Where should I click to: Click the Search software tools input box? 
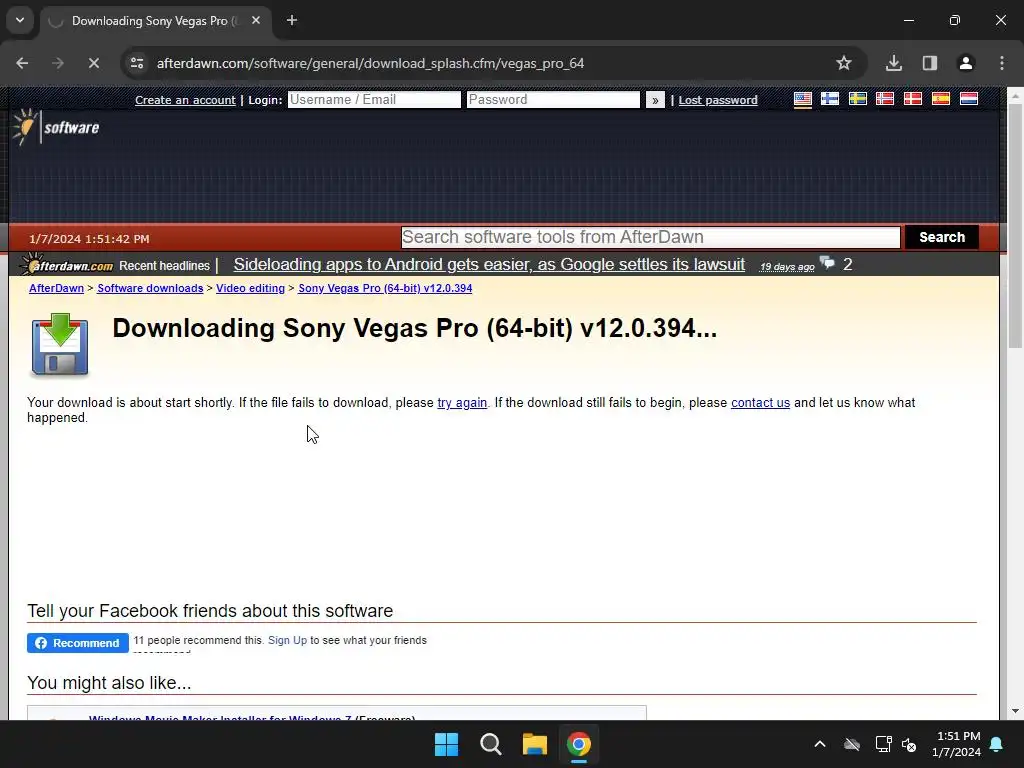pyautogui.click(x=650, y=237)
